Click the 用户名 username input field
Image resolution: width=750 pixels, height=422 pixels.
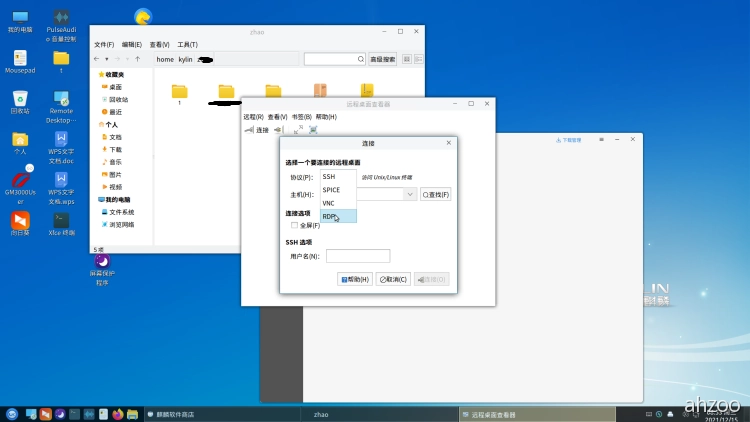357,256
